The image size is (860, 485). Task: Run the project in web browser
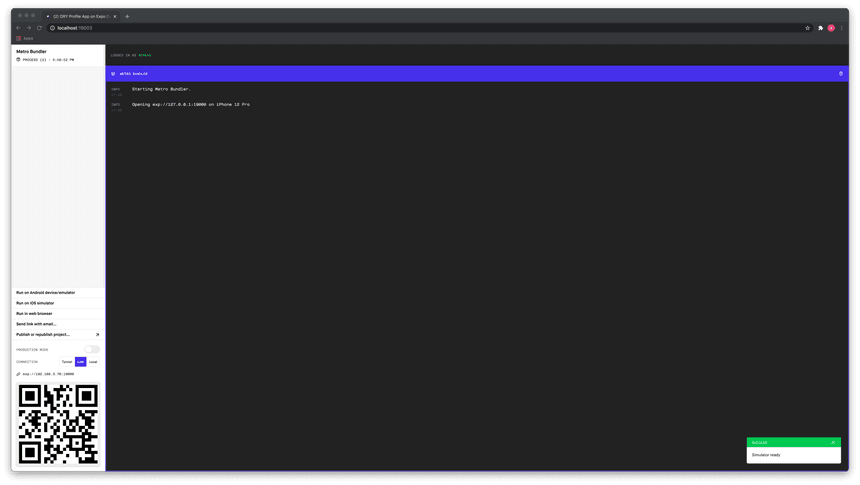click(34, 313)
